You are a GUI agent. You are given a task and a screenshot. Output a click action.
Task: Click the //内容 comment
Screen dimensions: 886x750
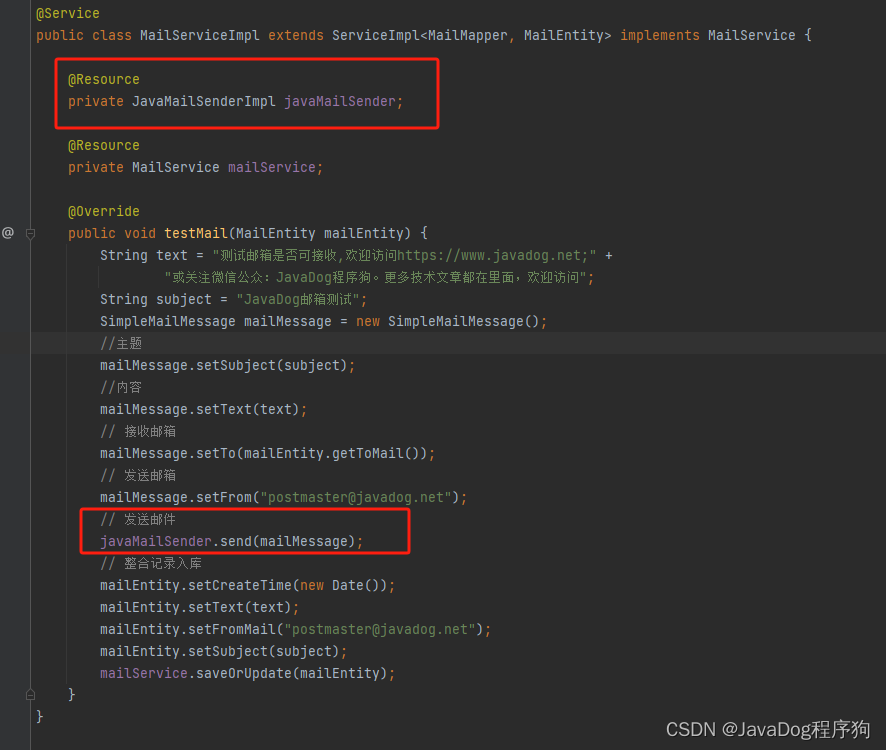tap(121, 388)
